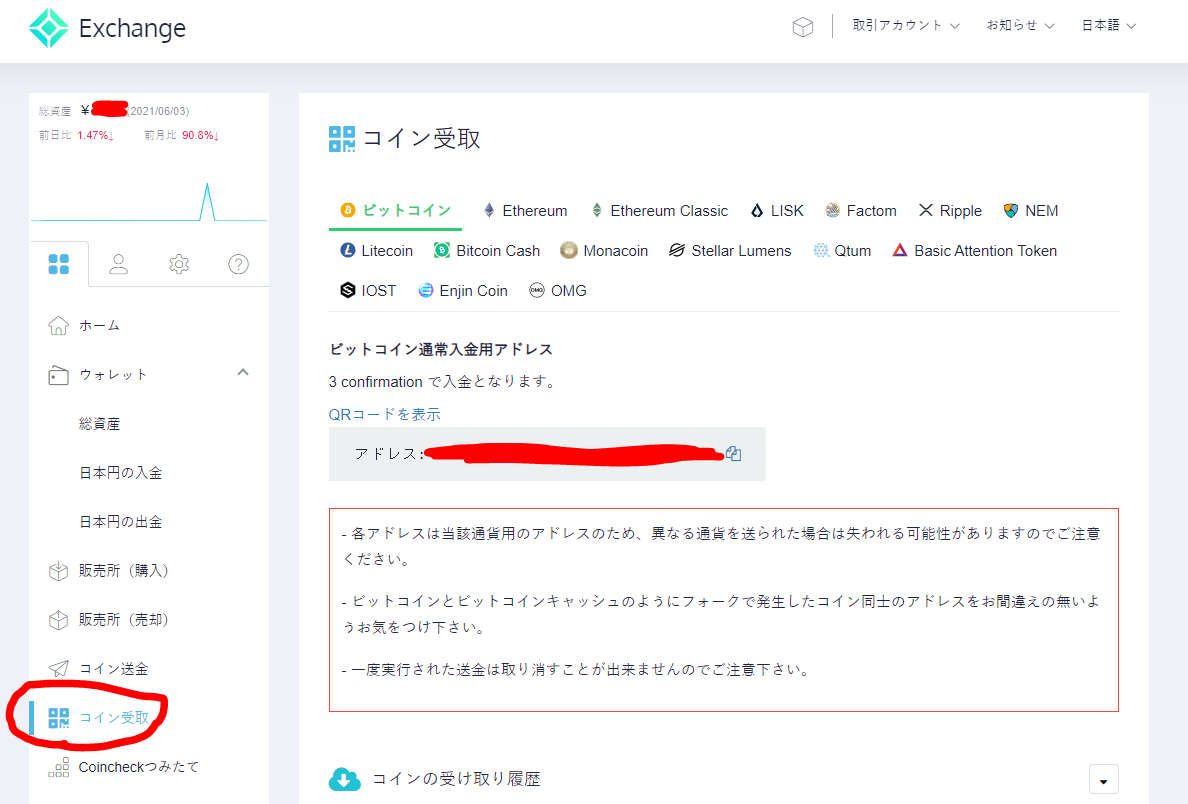Open the settings gear icon in the sidebar
1188x804 pixels.
(x=178, y=263)
